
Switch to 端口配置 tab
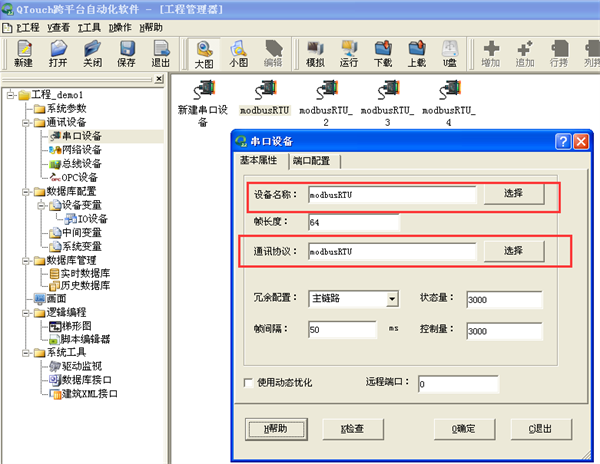(313, 161)
